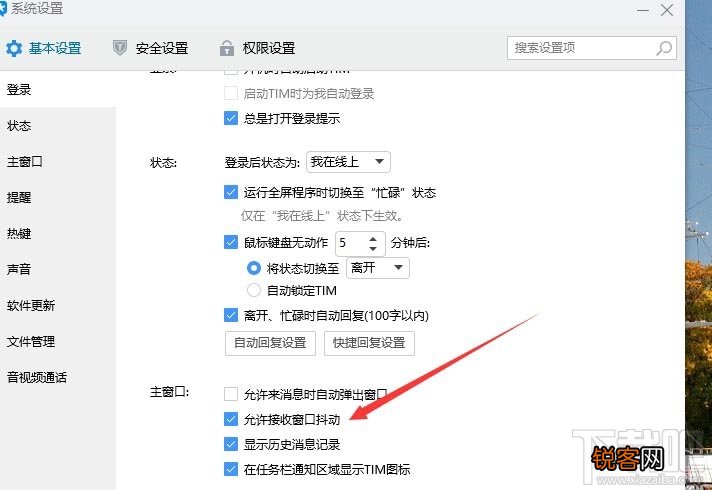Image resolution: width=712 pixels, height=490 pixels.
Task: Click the TIM logo in title bar
Action: click(x=3, y=8)
